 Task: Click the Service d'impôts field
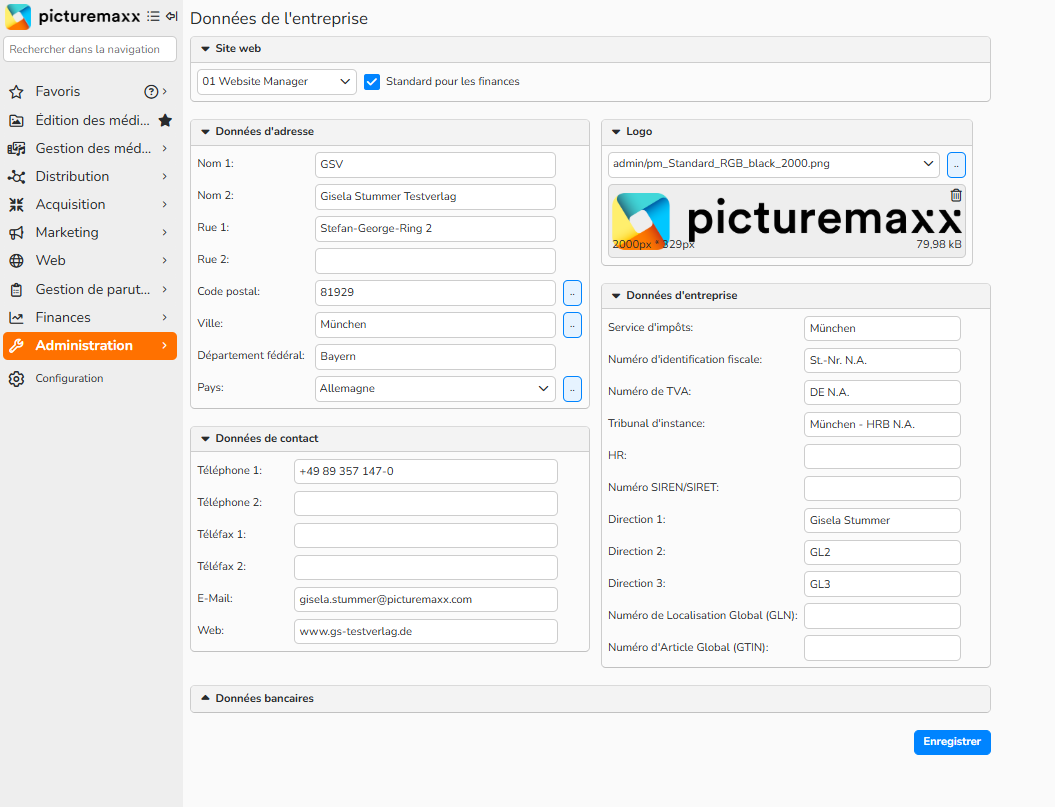(882, 328)
